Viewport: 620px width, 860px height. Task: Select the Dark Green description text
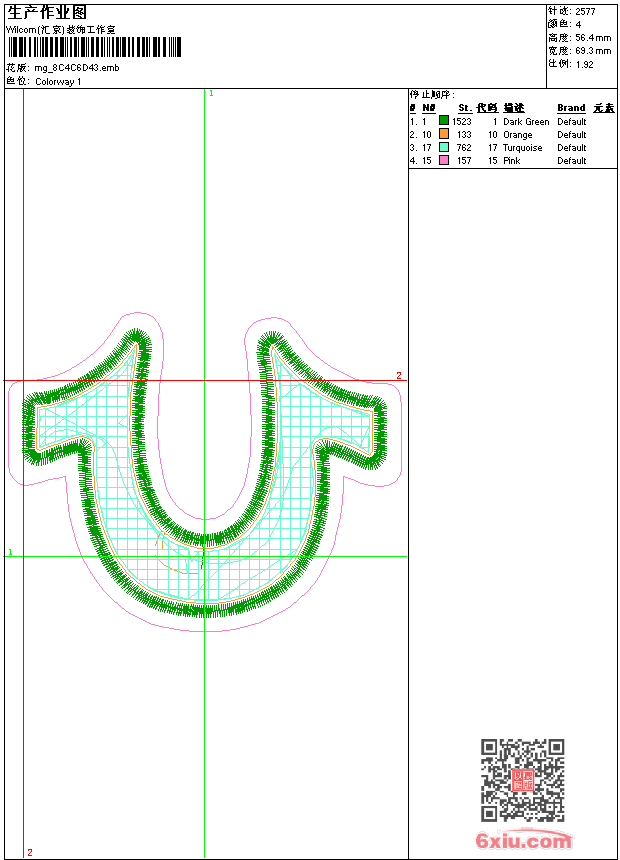click(526, 122)
